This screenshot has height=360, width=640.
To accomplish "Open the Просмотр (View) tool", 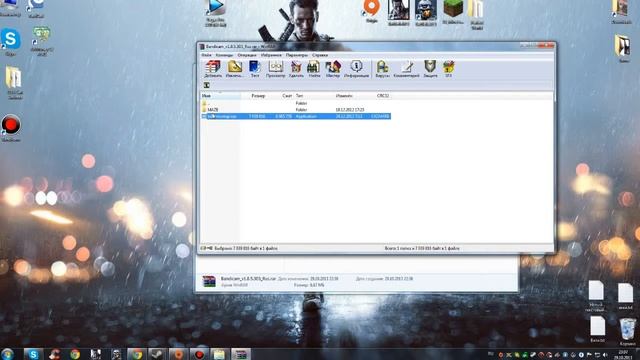I will coord(276,69).
